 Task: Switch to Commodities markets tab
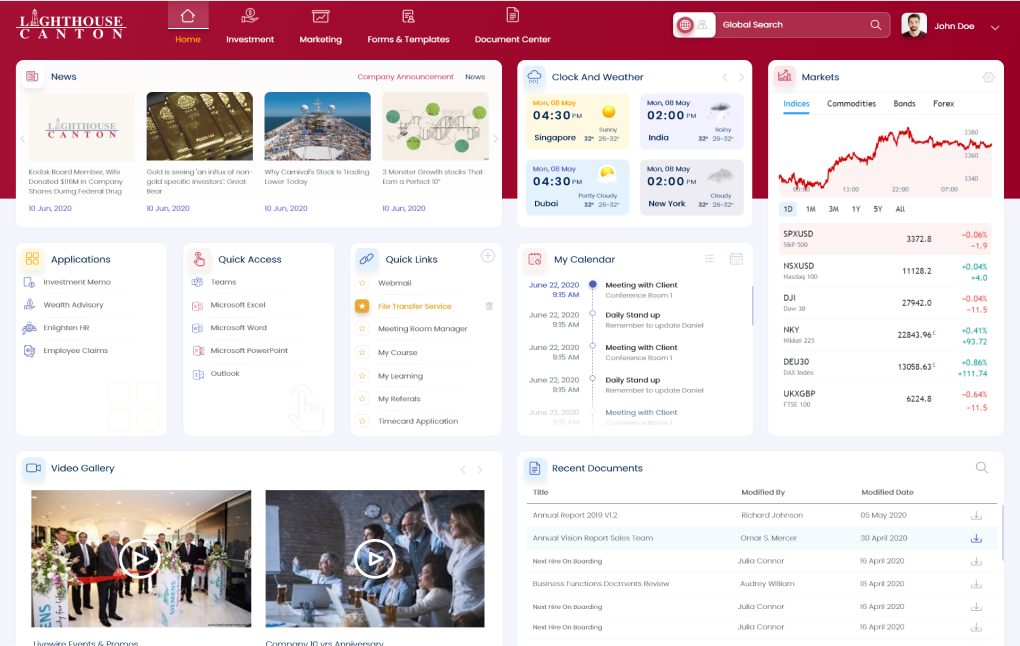point(851,104)
